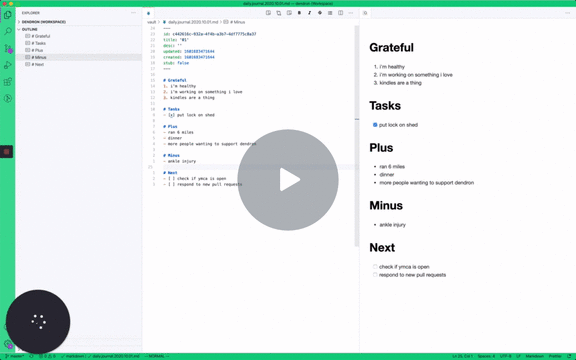Open the Search view in activity bar

(8, 31)
